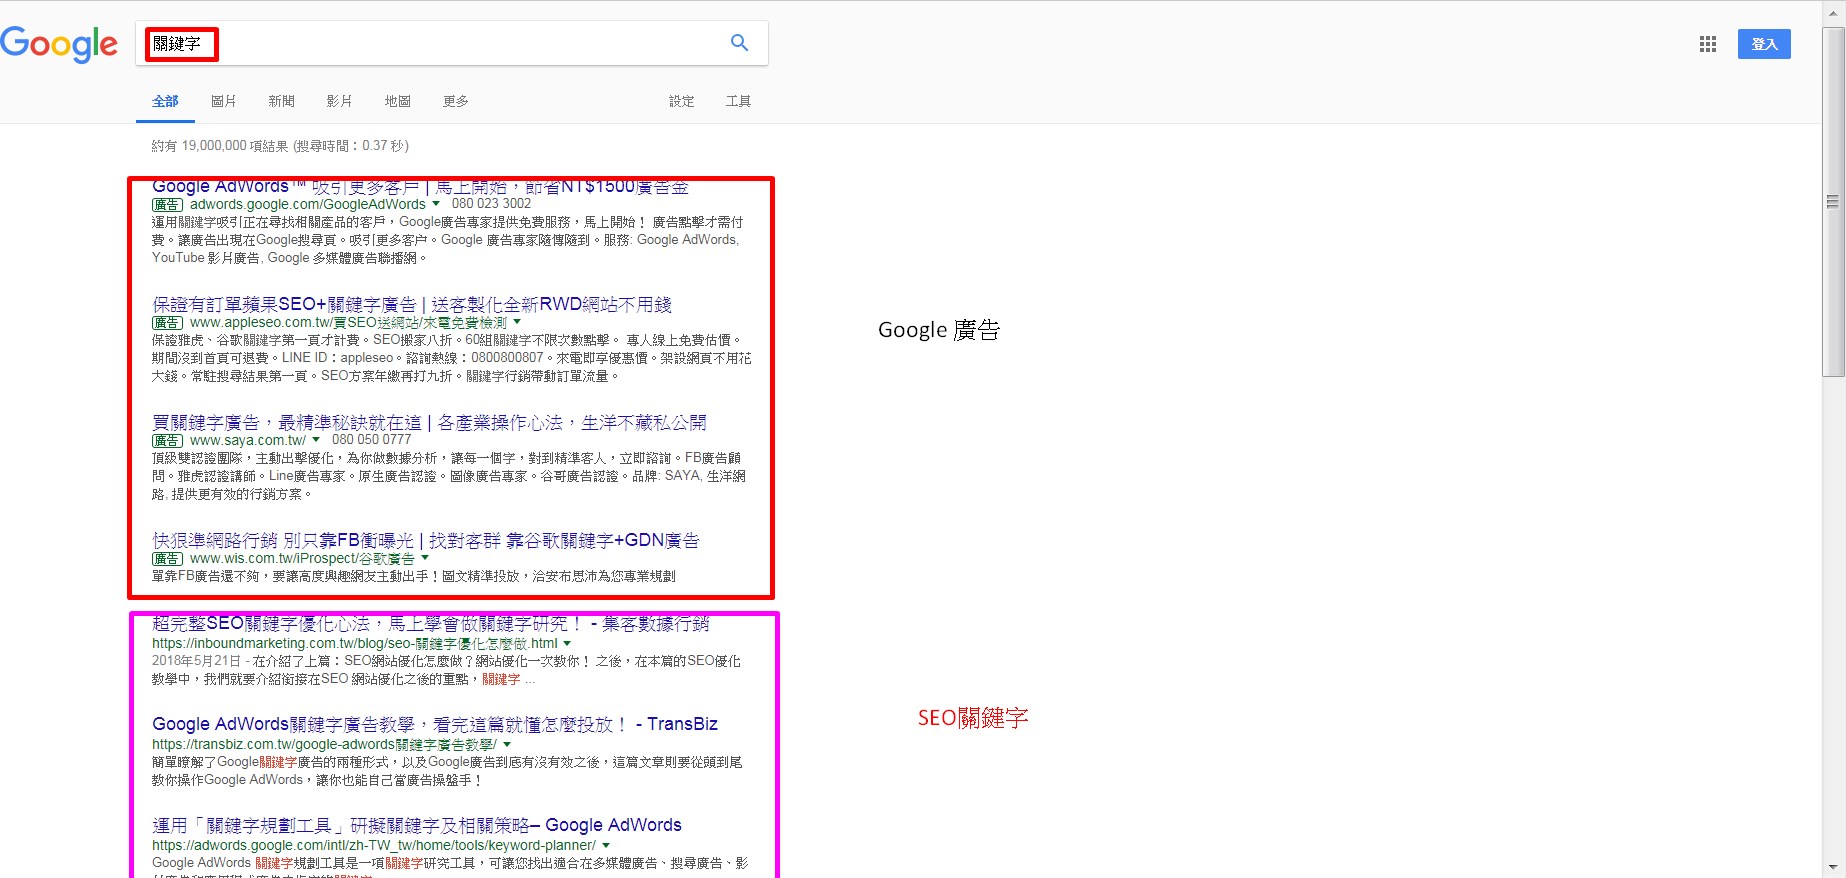Image resolution: width=1846 pixels, height=878 pixels.
Task: Click the result count text 約有 19,000,000 項結果
Action: 220,146
